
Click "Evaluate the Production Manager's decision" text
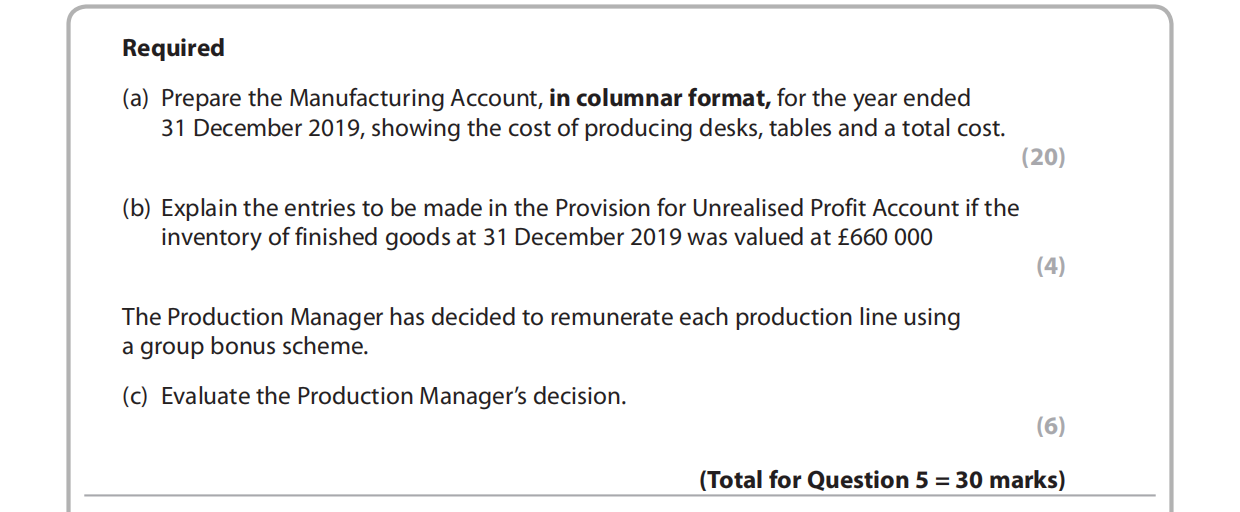click(x=393, y=396)
